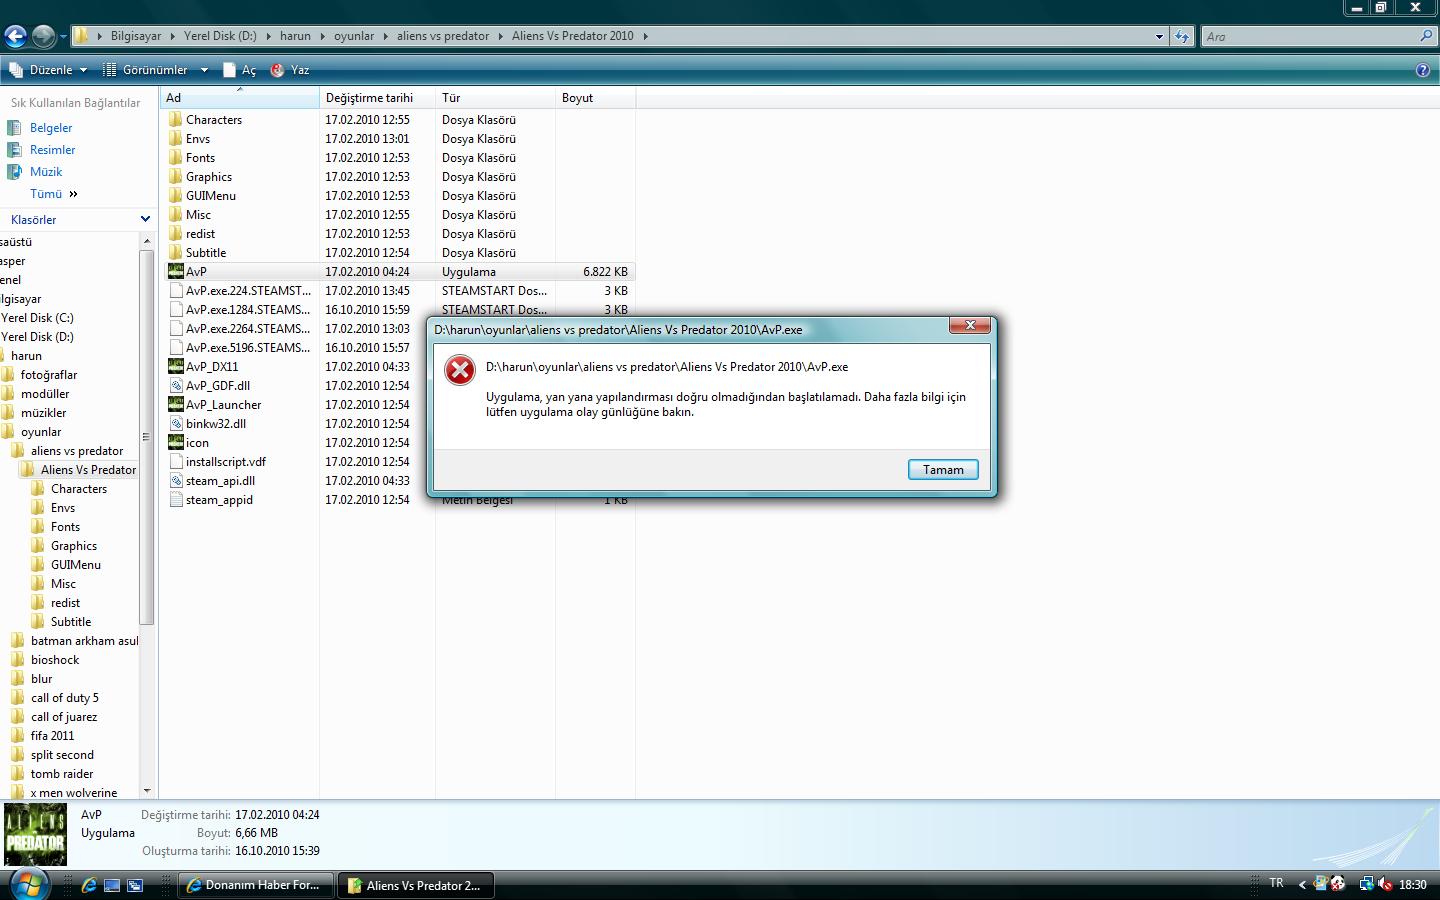Click the Belgeler favorite link icon

point(14,128)
